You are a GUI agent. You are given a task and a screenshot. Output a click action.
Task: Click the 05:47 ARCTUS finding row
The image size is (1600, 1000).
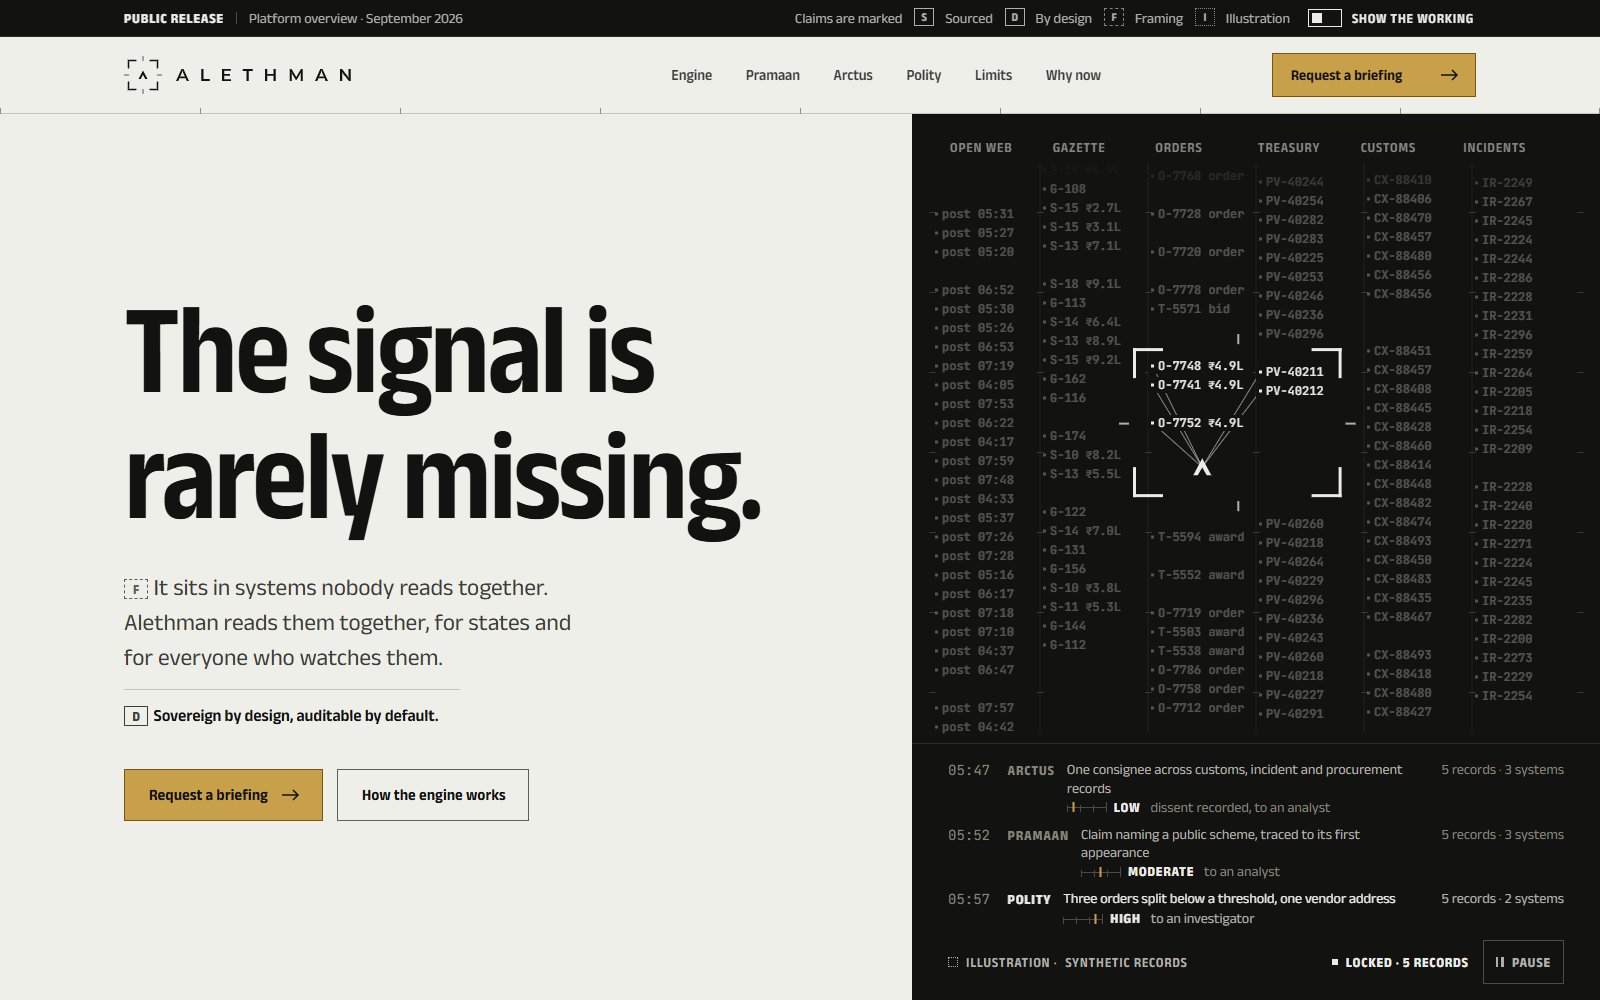coord(1256,788)
